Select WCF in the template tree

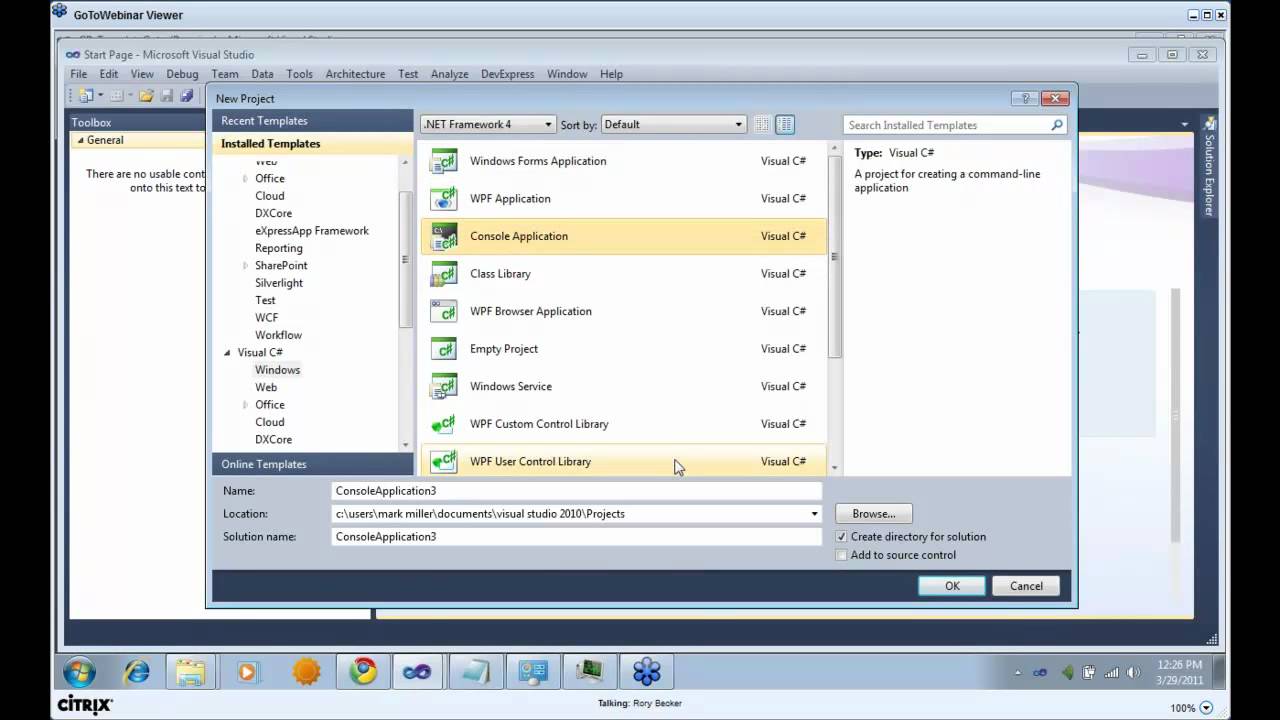click(x=267, y=318)
